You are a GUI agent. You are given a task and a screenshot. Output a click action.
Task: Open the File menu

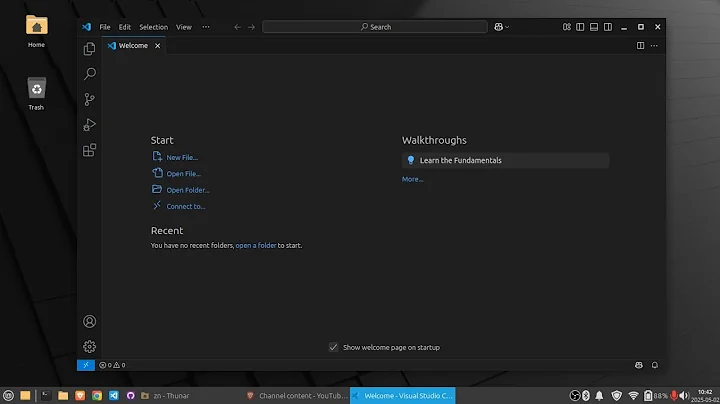[x=105, y=27]
